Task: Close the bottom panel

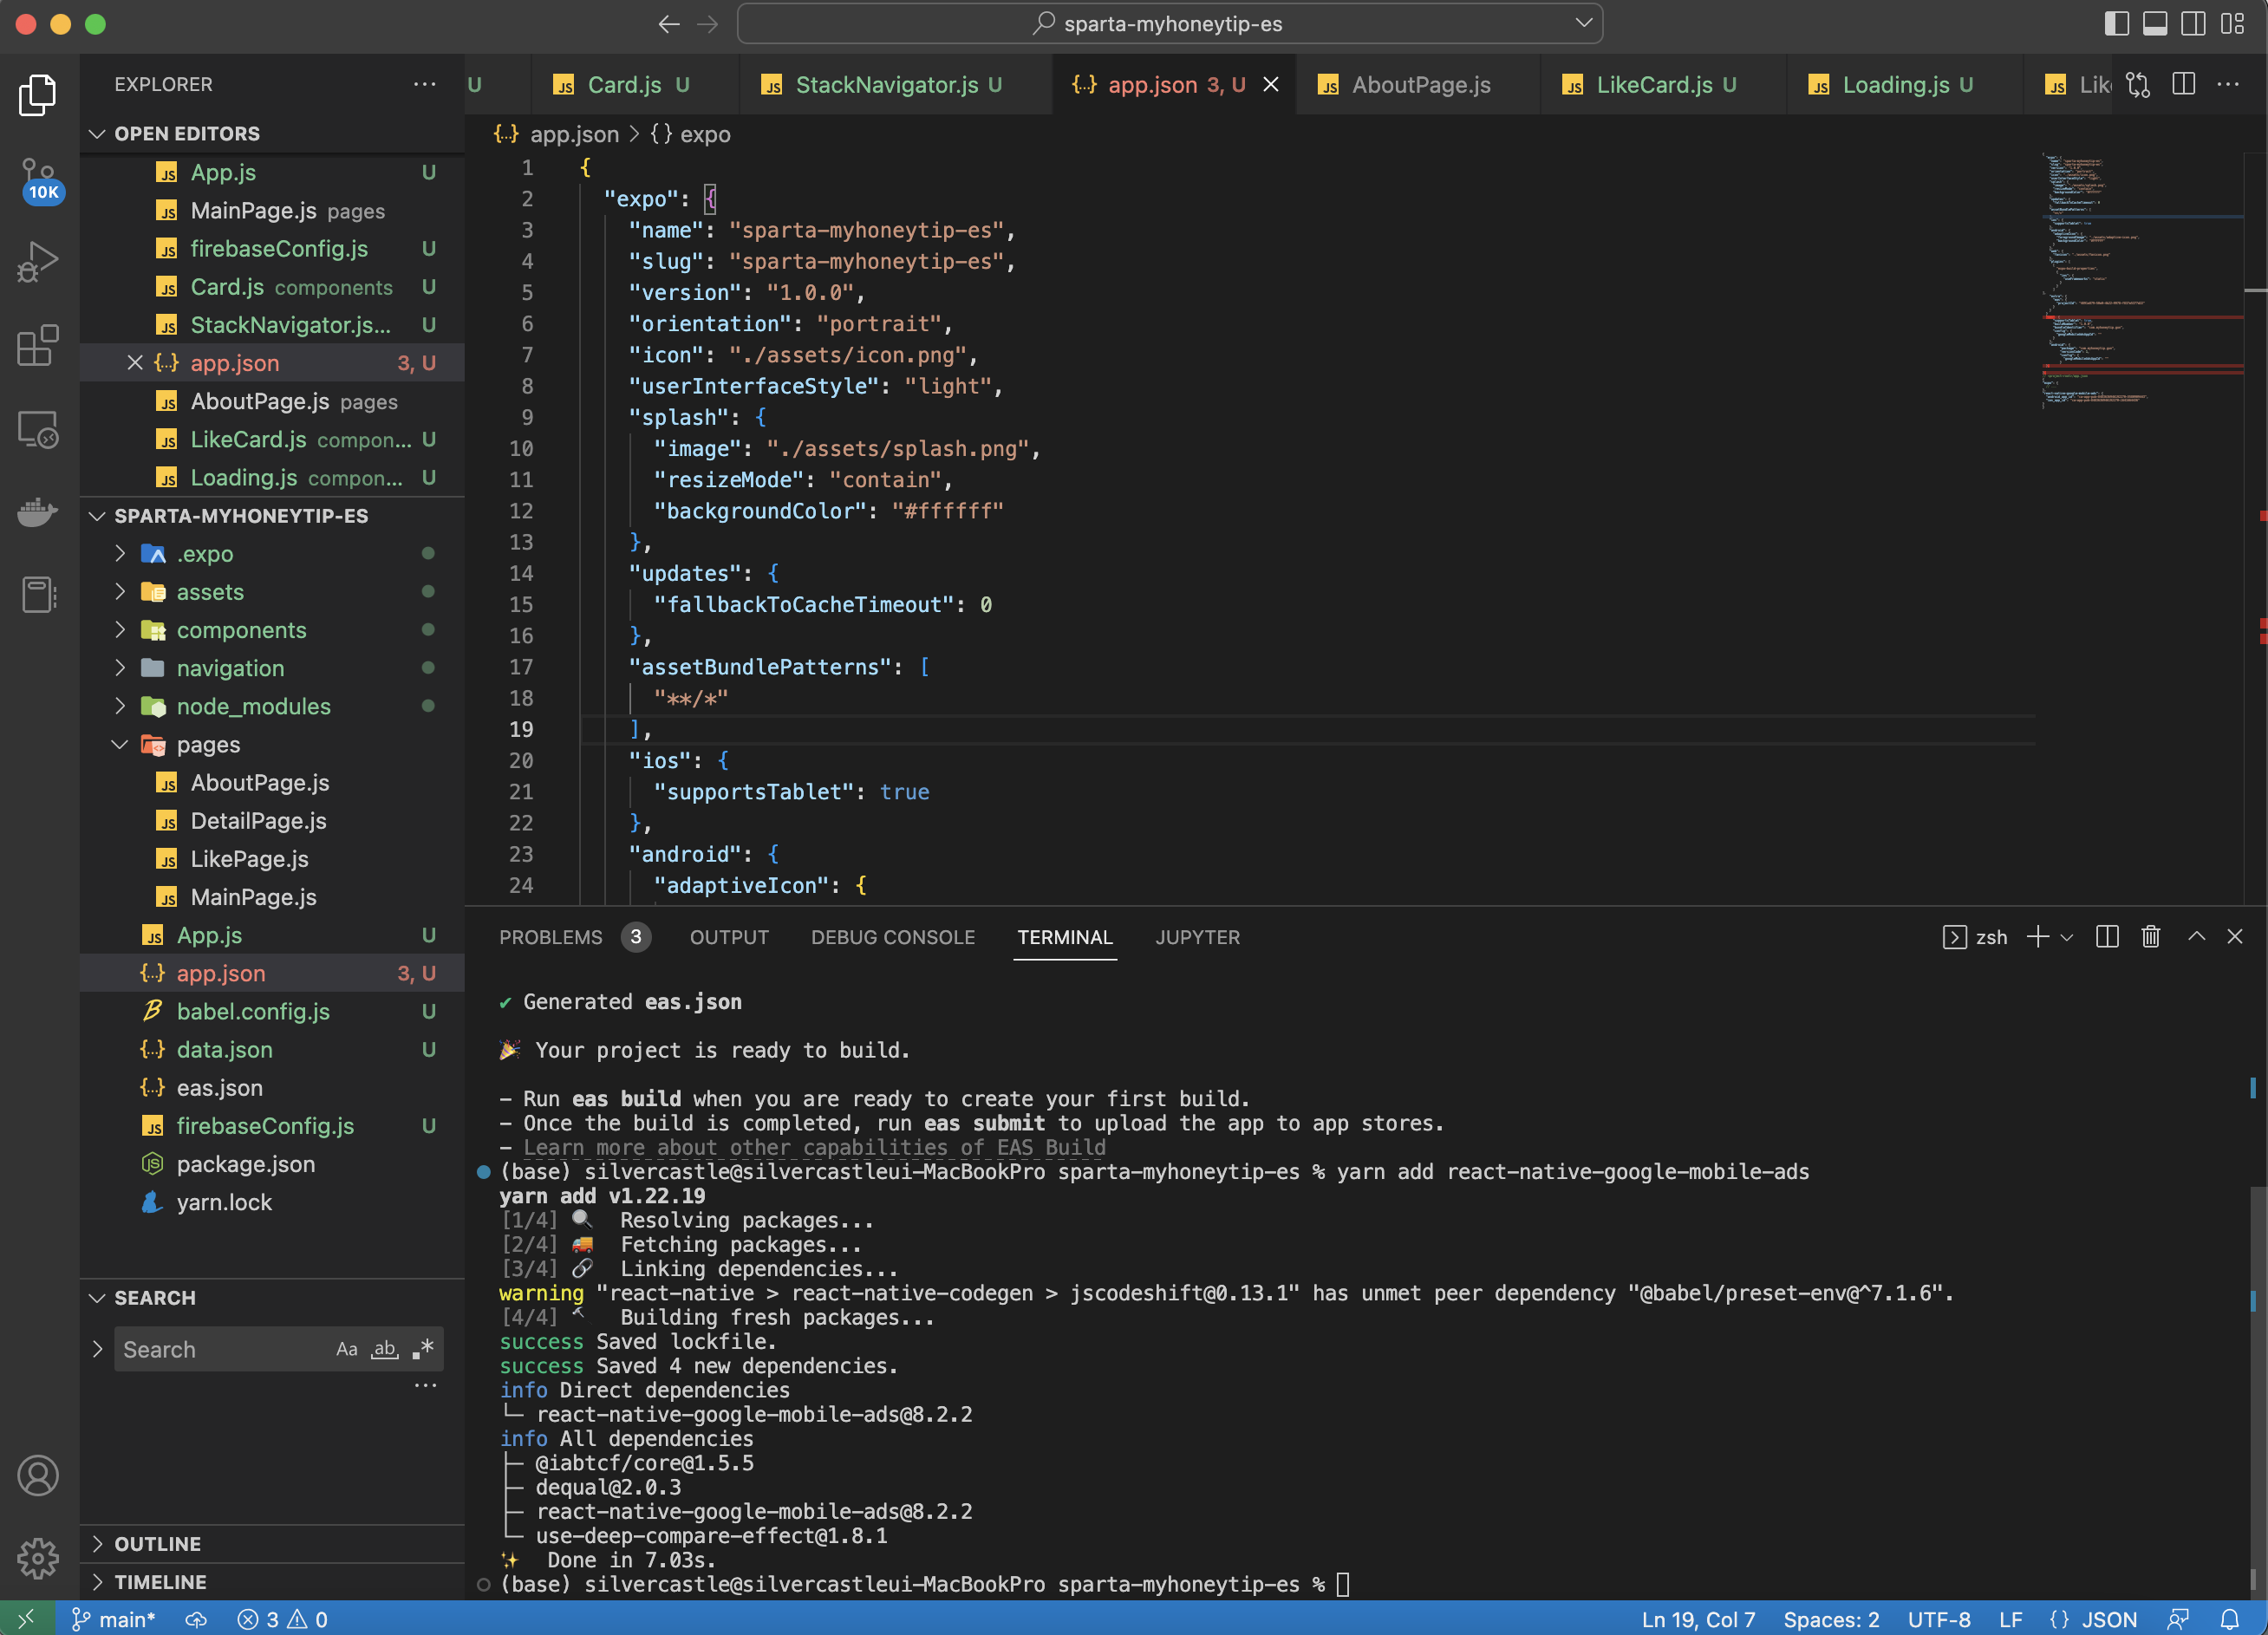Action: (x=2235, y=937)
